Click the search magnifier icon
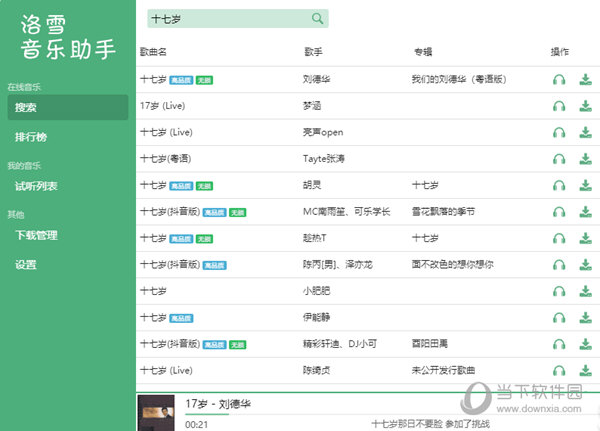Viewport: 600px width, 431px height. tap(317, 19)
